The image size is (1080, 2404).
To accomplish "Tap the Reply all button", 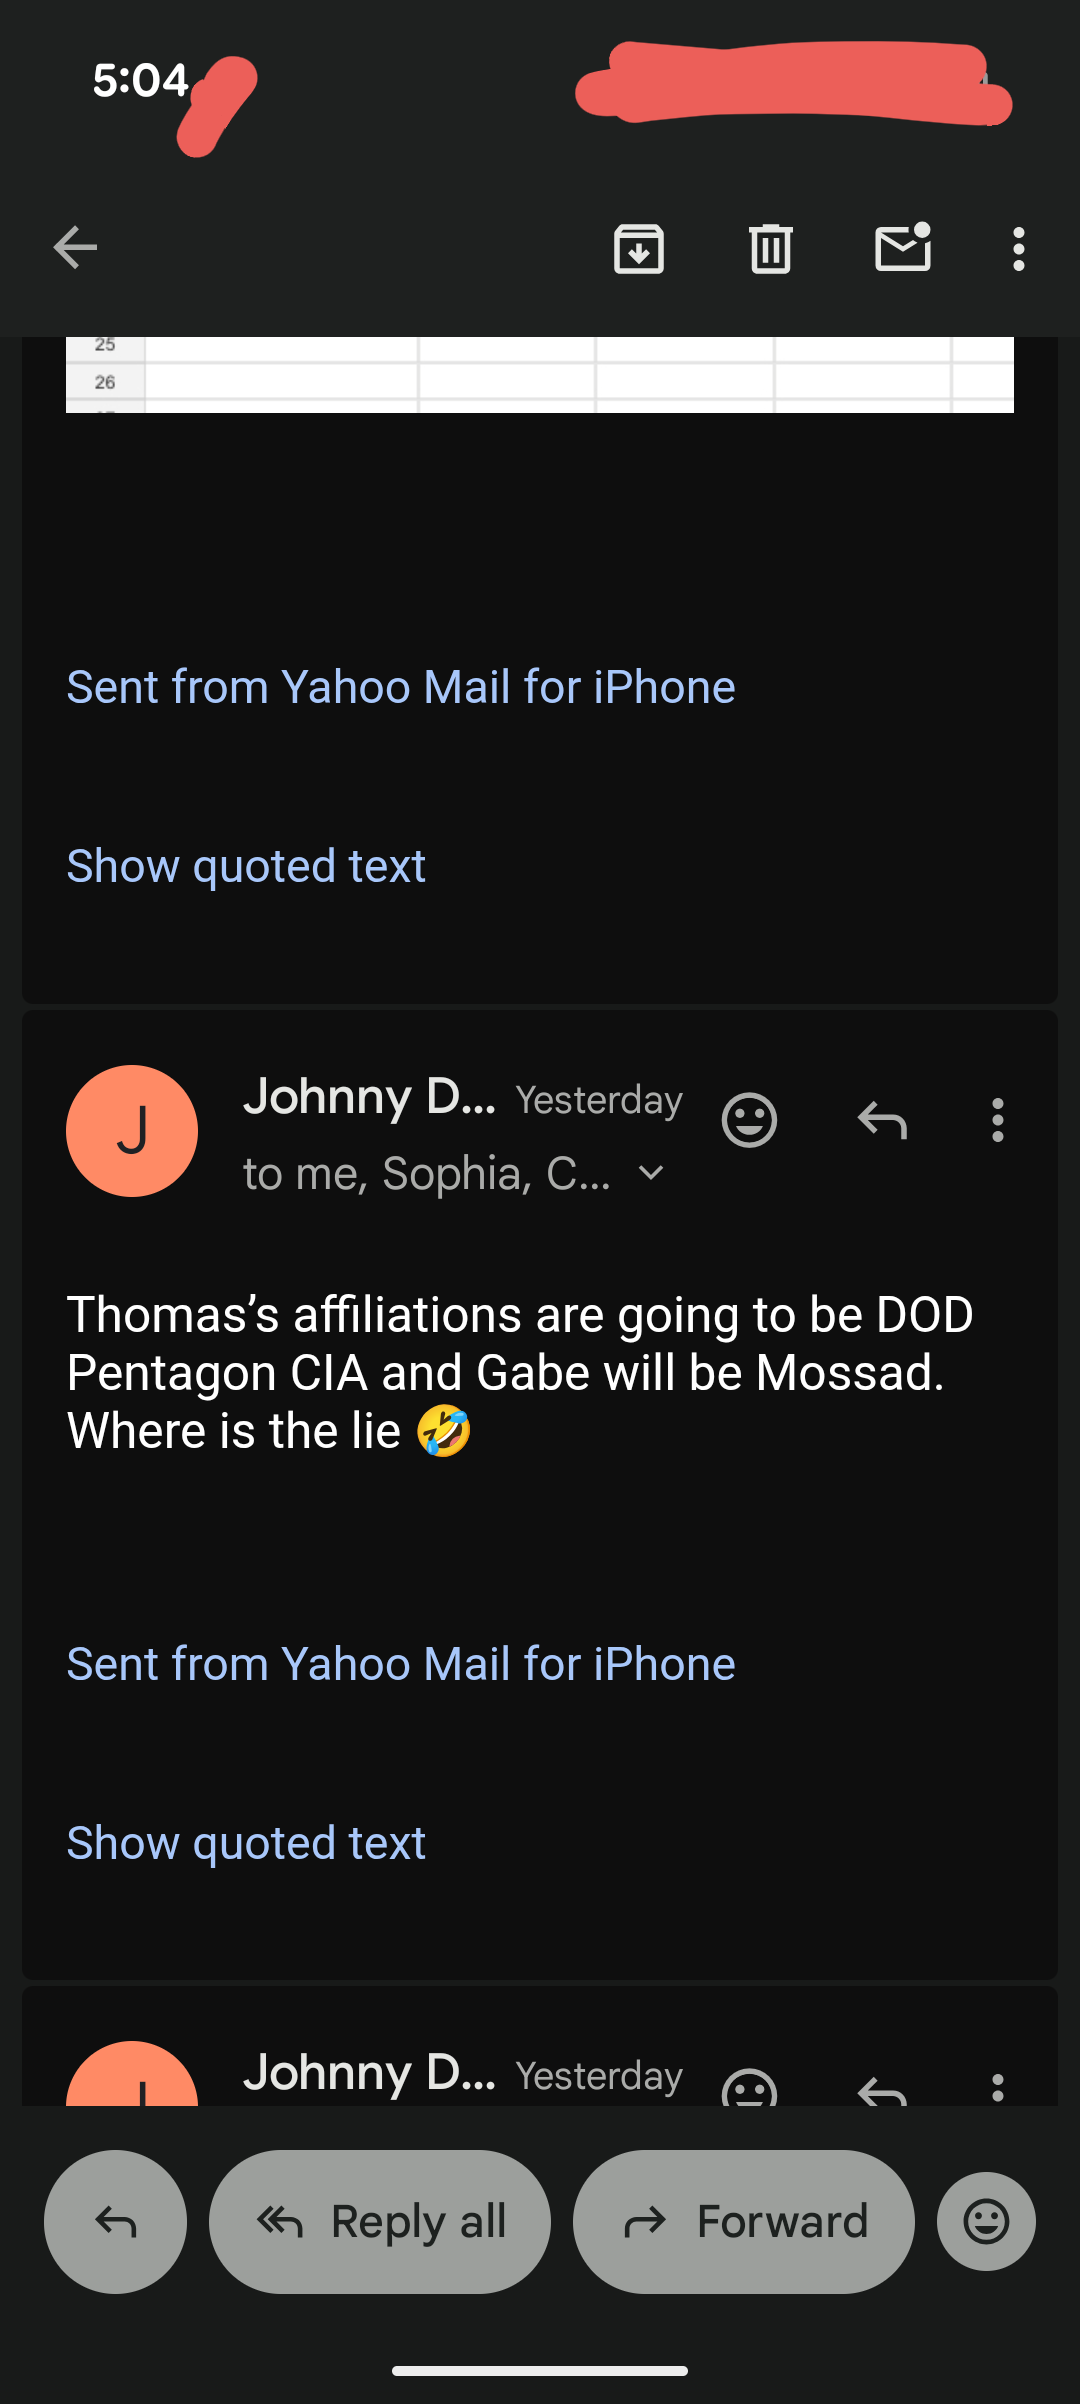I will tap(380, 2222).
